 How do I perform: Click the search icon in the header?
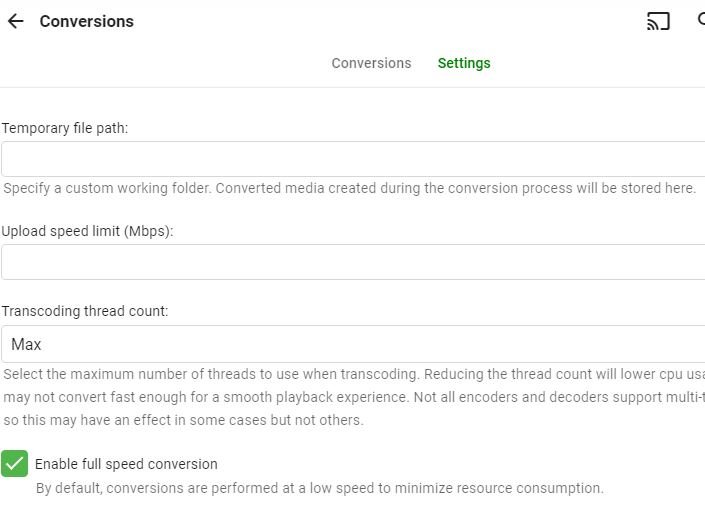(x=700, y=20)
